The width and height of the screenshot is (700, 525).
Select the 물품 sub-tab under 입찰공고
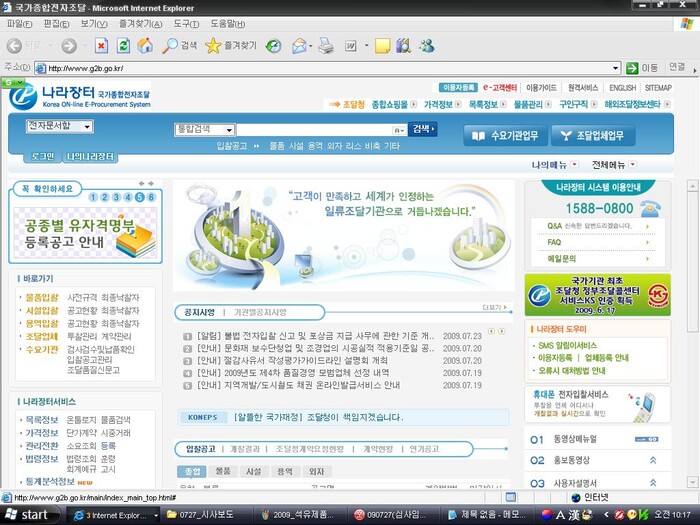pyautogui.click(x=223, y=471)
